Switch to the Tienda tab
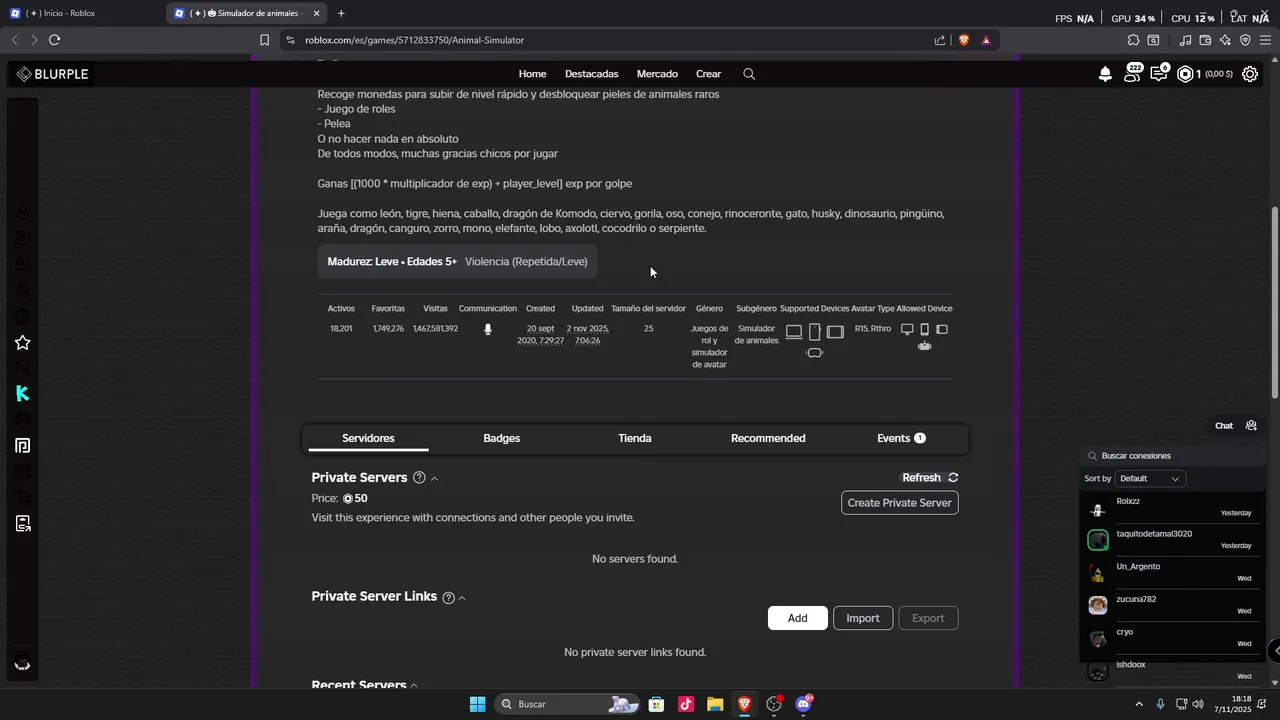The height and width of the screenshot is (720, 1280). (x=635, y=438)
